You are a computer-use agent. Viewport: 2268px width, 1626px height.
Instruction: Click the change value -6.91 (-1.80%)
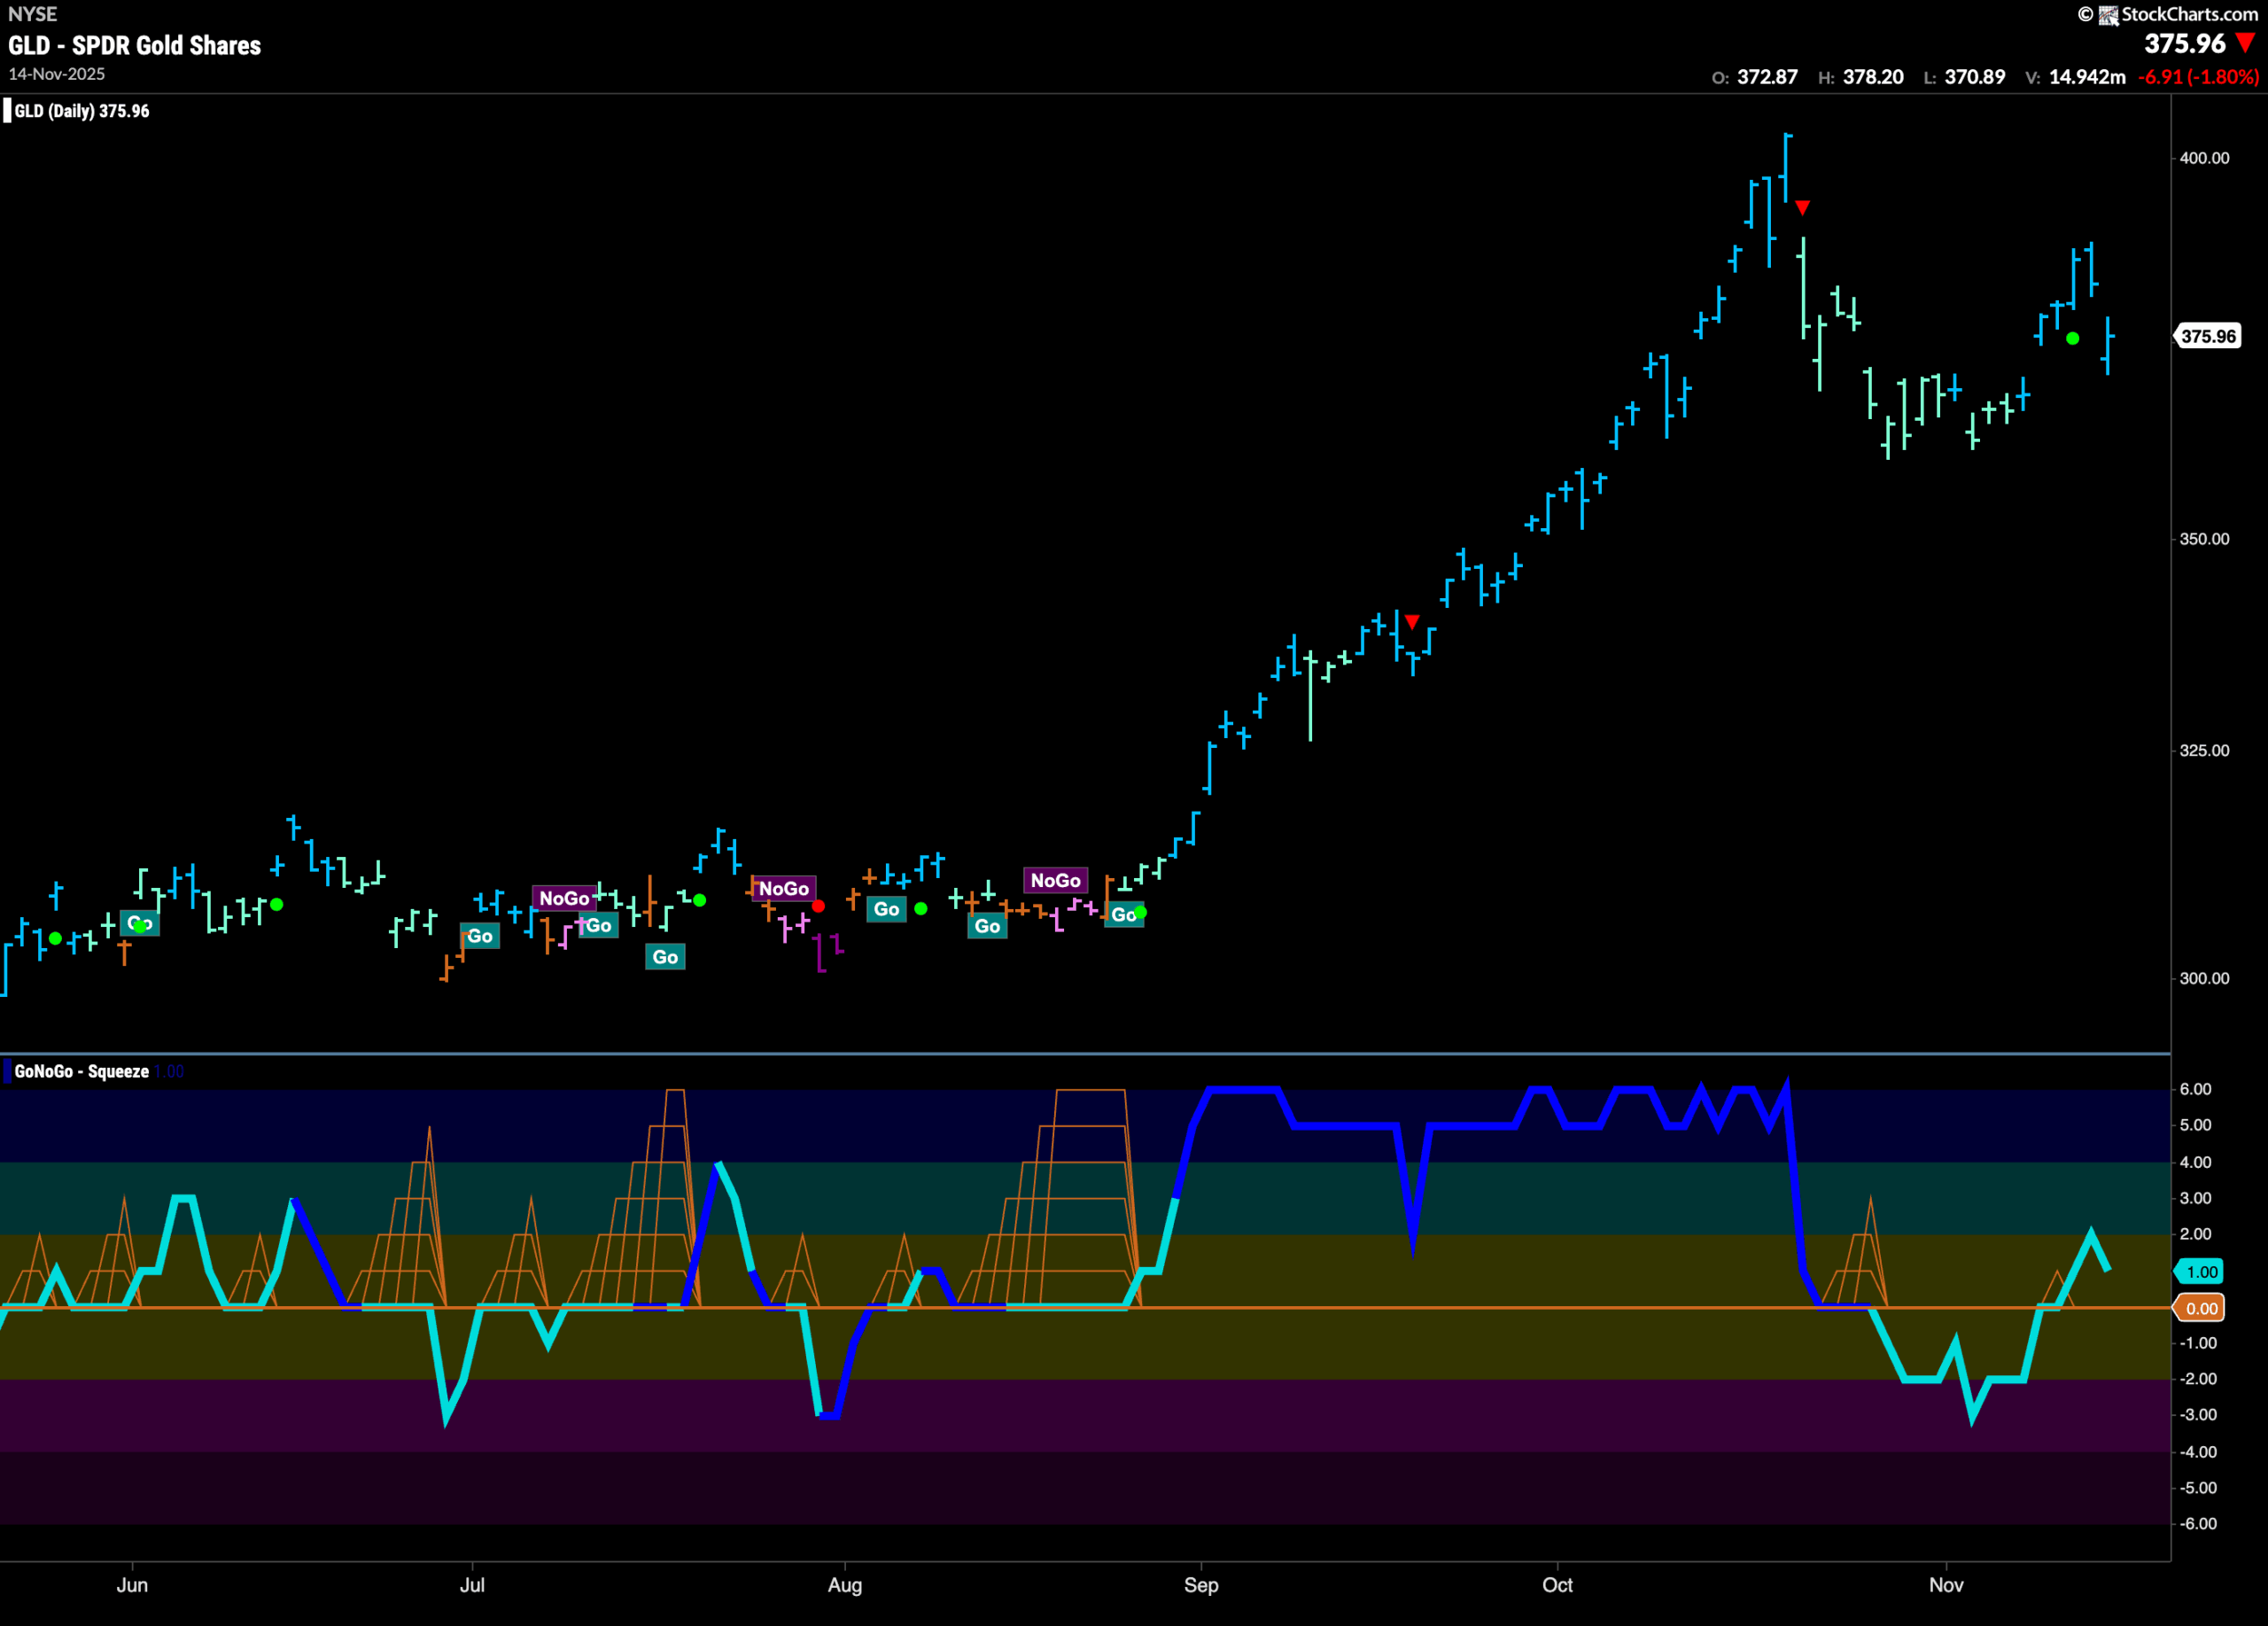(x=2198, y=77)
